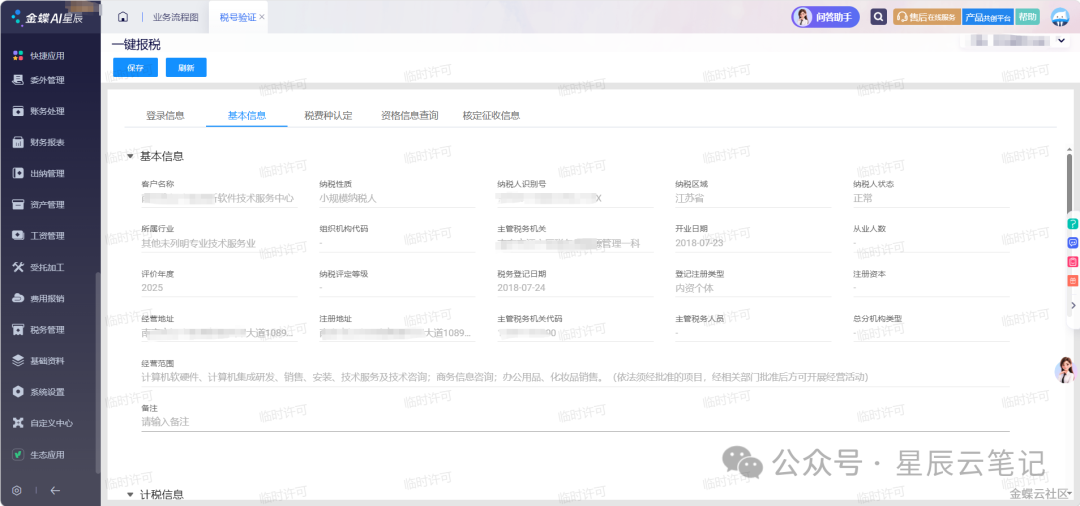Switch to the 登录信息 tab
The height and width of the screenshot is (506, 1080).
point(165,116)
